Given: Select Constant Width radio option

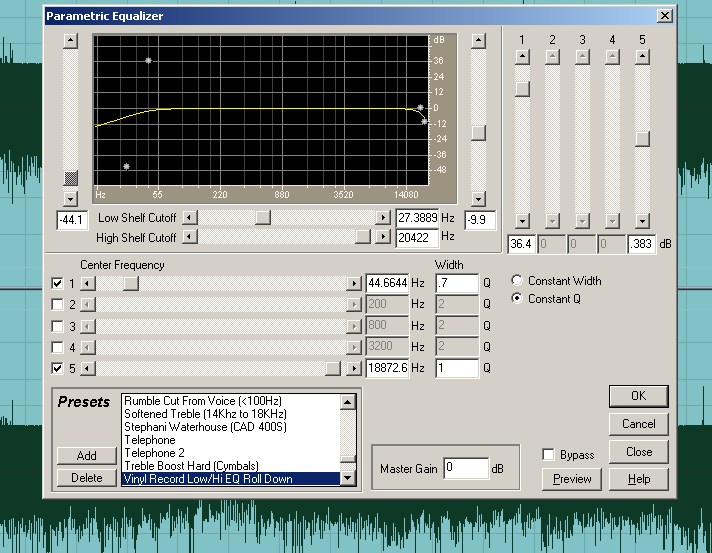Looking at the screenshot, I should [517, 281].
